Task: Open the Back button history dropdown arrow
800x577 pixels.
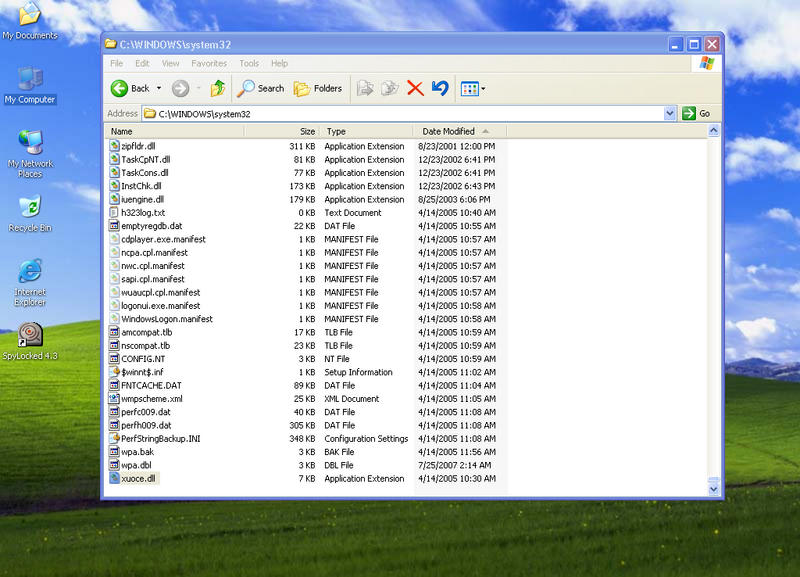Action: coord(159,88)
